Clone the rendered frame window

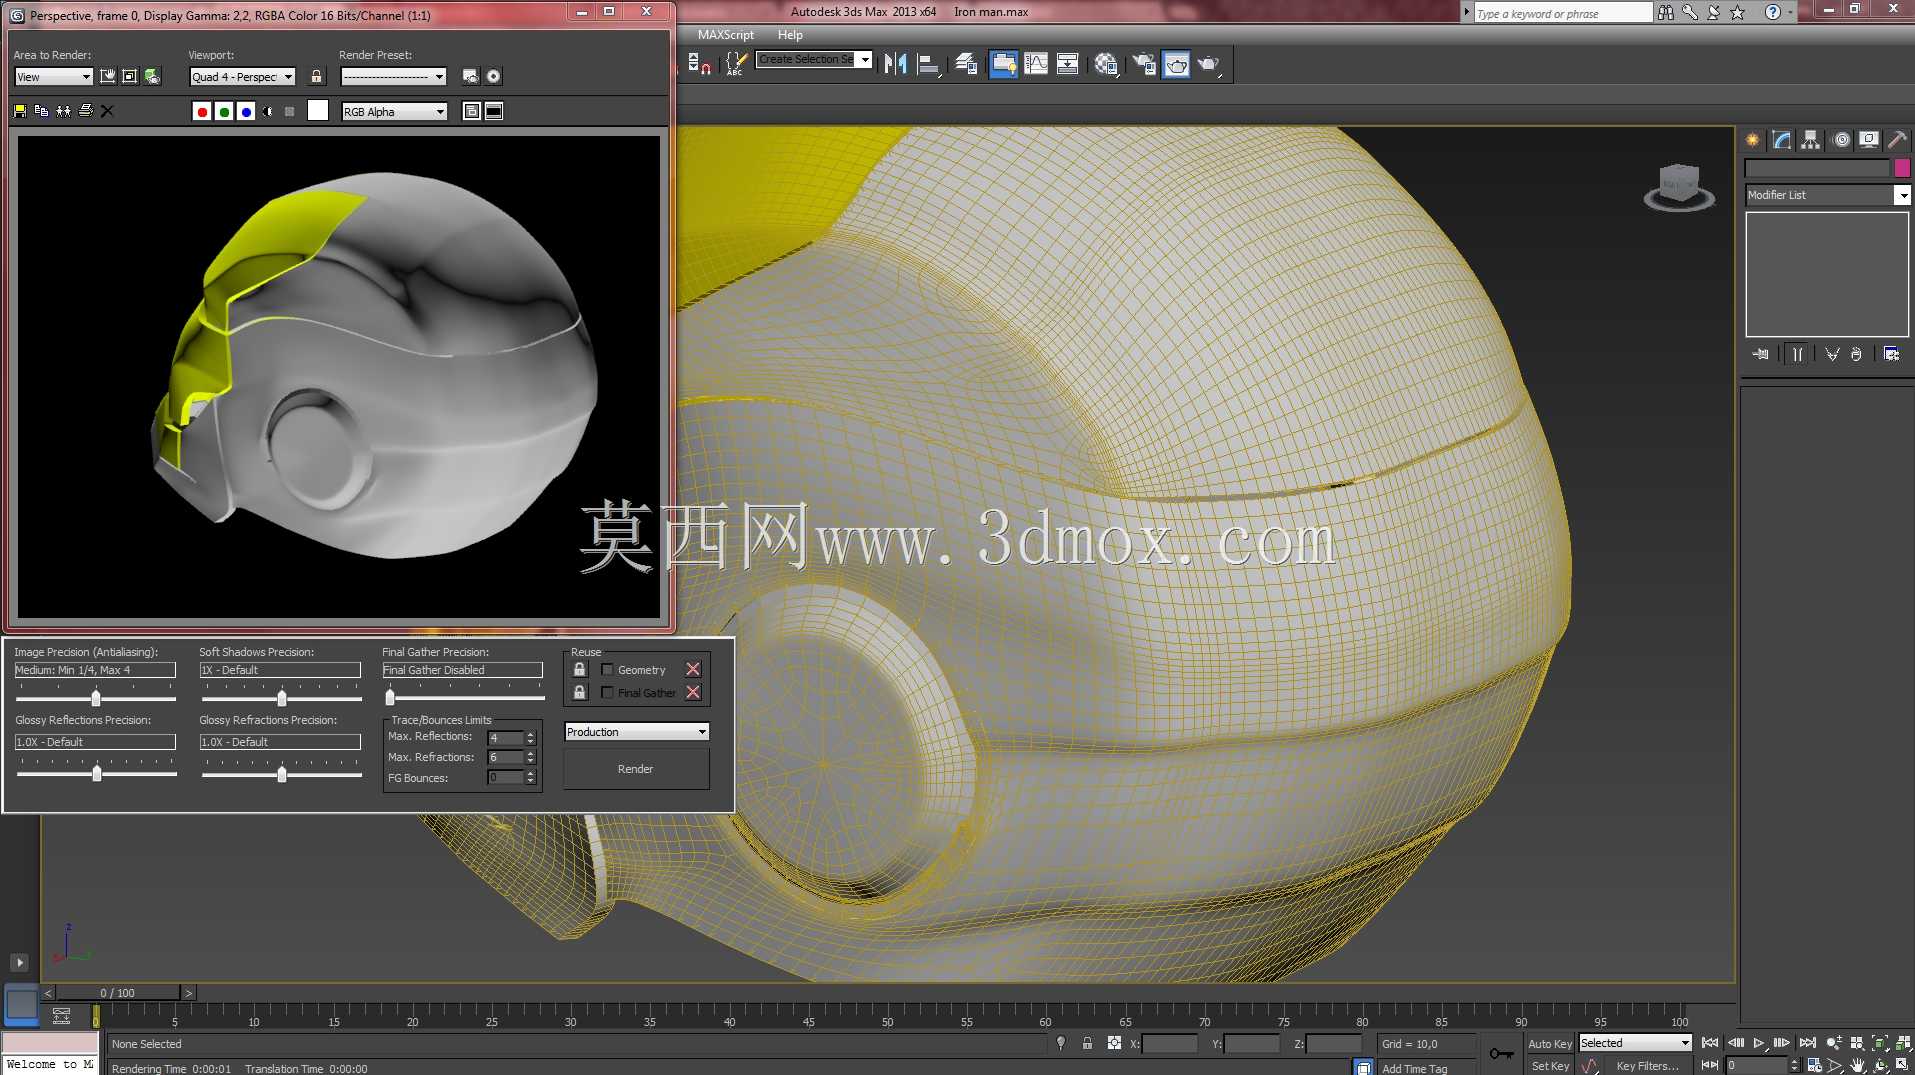tap(63, 111)
